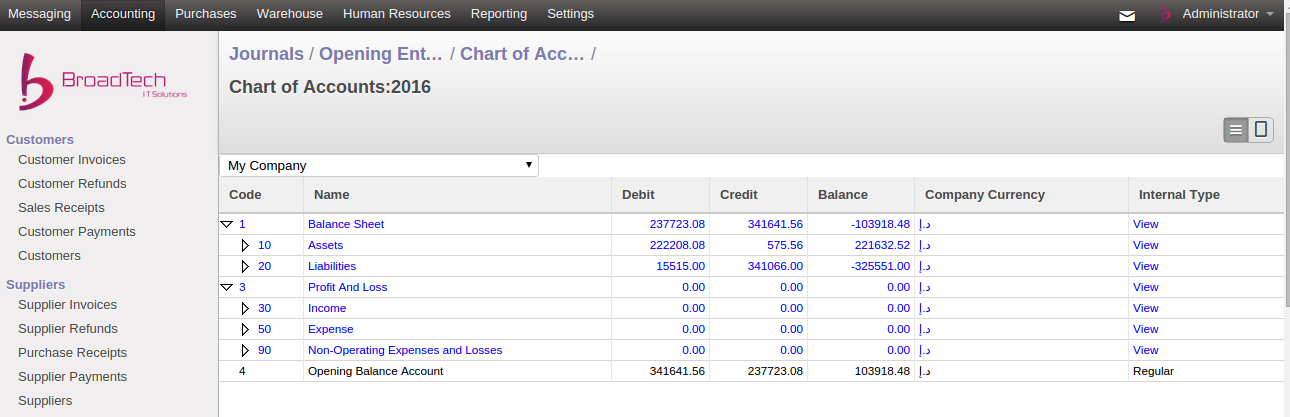The image size is (1290, 417).
Task: Collapse the Profit And Loss row
Action: coord(226,287)
